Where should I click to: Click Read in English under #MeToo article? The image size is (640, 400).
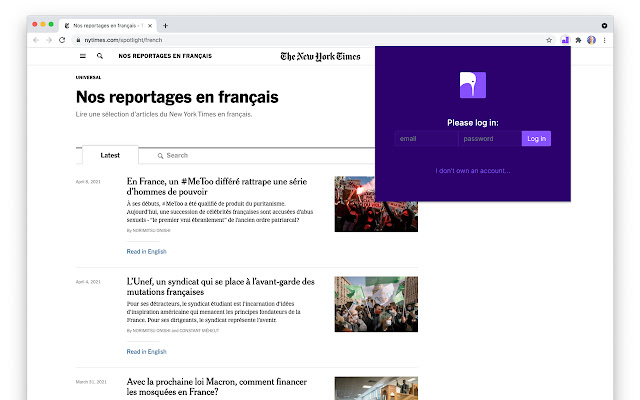(x=147, y=251)
